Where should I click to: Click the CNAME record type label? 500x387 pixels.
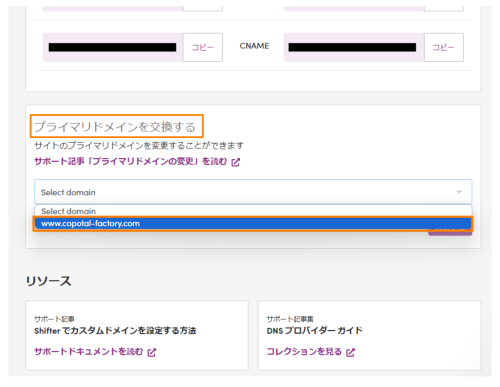click(x=254, y=46)
